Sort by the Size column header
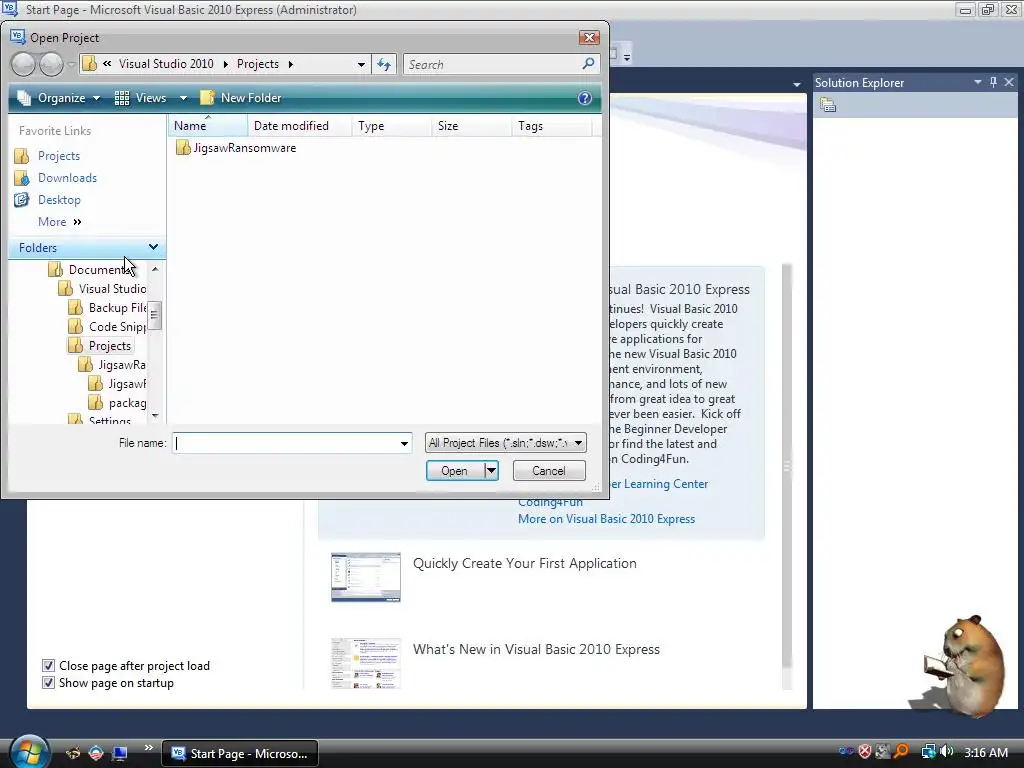1024x768 pixels. point(472,125)
